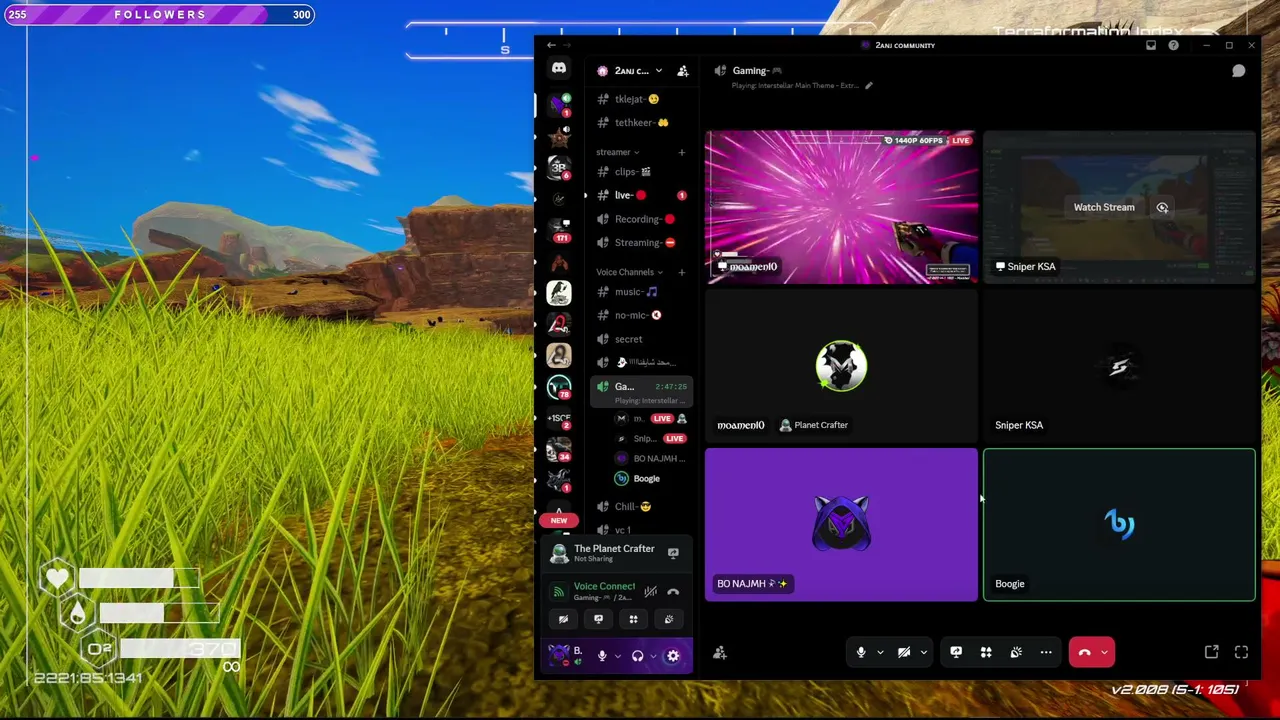Open the 3B server with 6 badge
The height and width of the screenshot is (720, 1280).
click(x=559, y=166)
